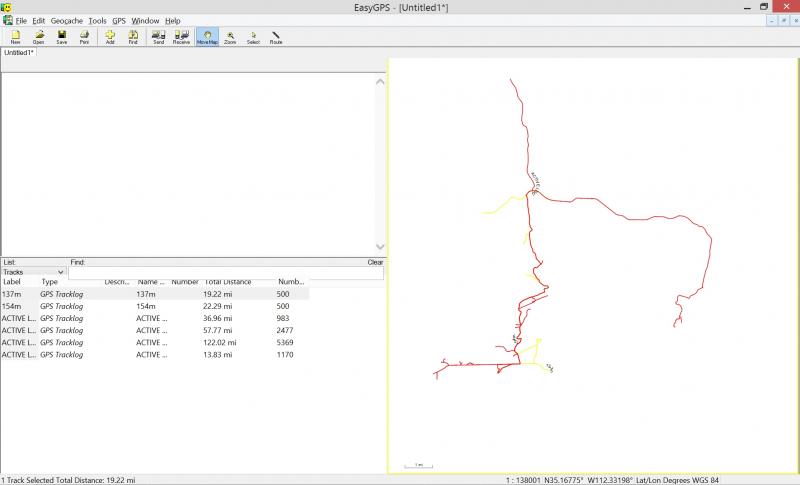Click the point count 5369 cell

pos(285,343)
